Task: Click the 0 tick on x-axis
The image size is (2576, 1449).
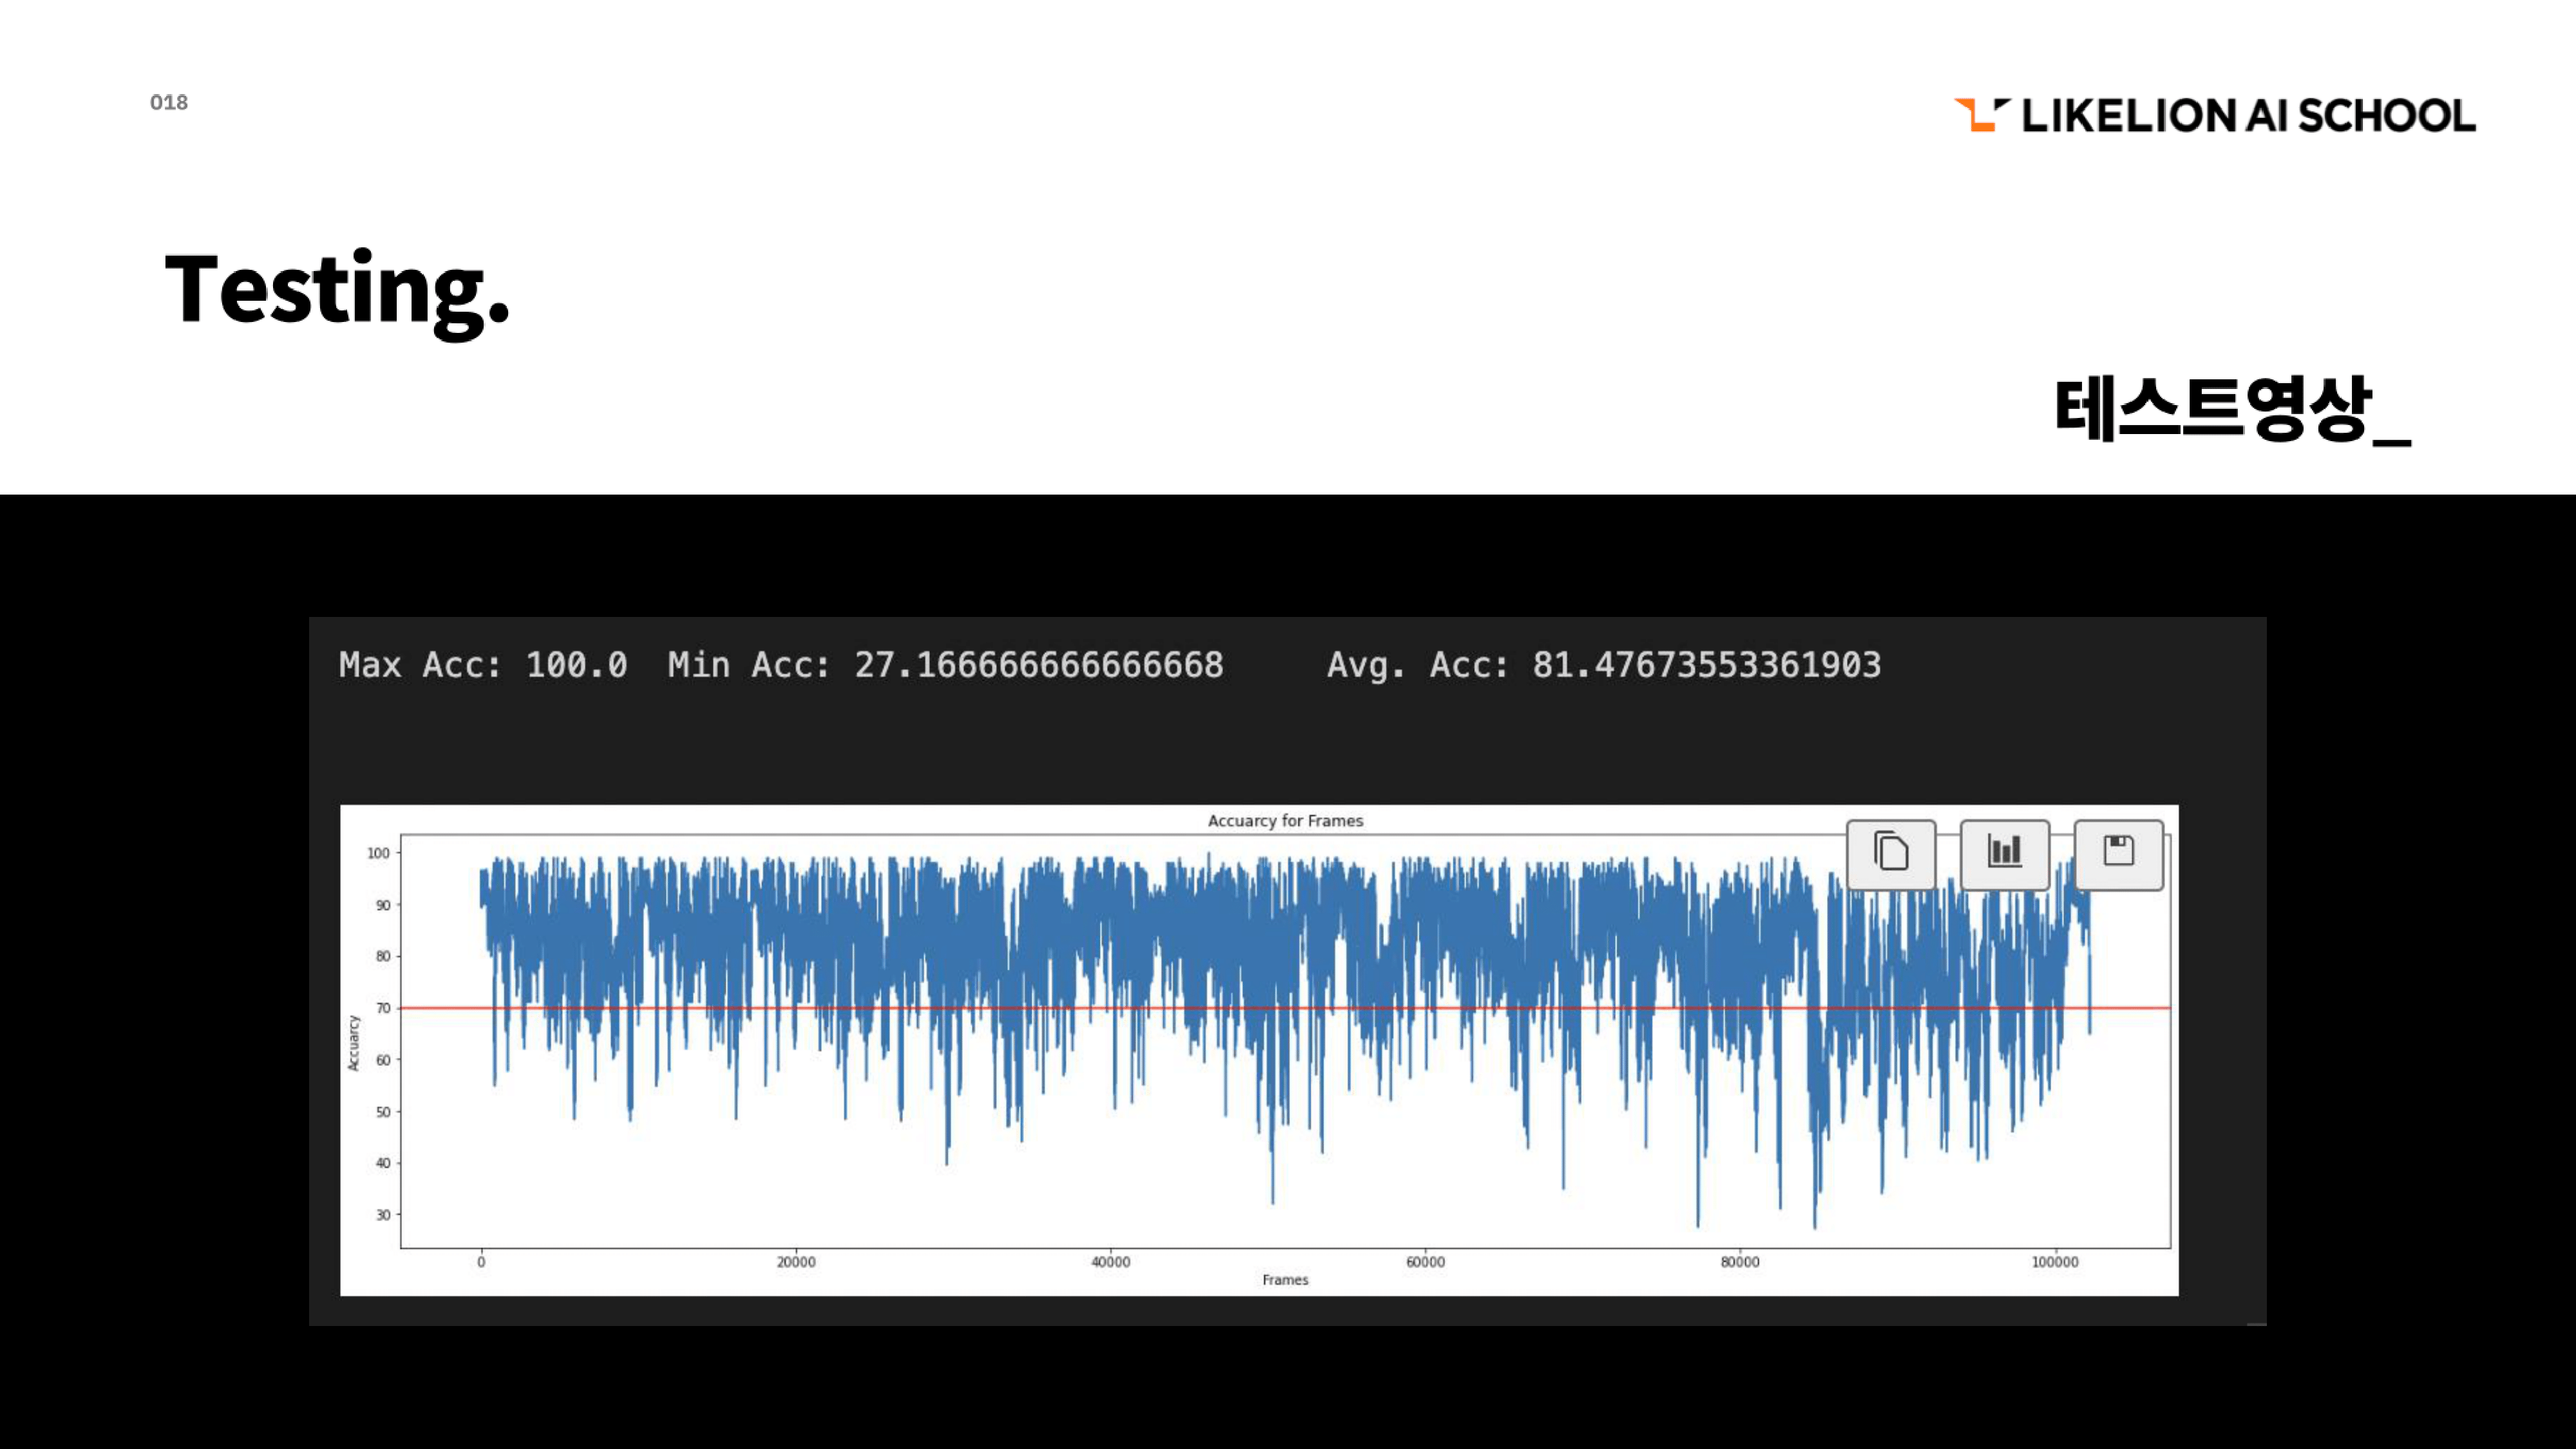Action: coord(481,1262)
